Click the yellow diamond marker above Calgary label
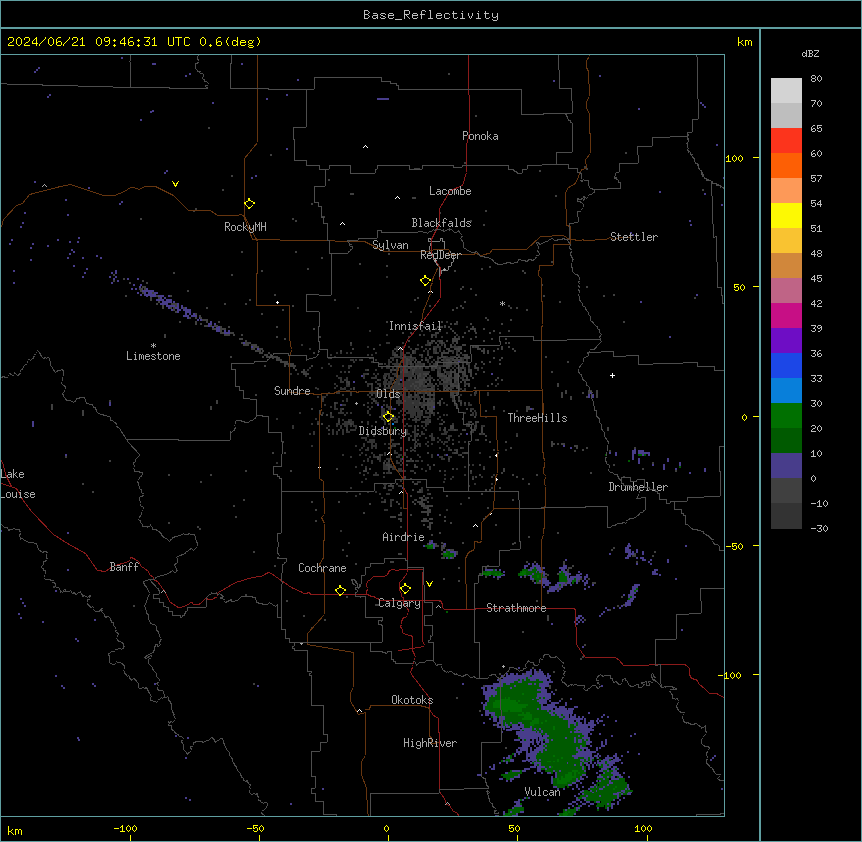The width and height of the screenshot is (862, 842). (x=405, y=589)
